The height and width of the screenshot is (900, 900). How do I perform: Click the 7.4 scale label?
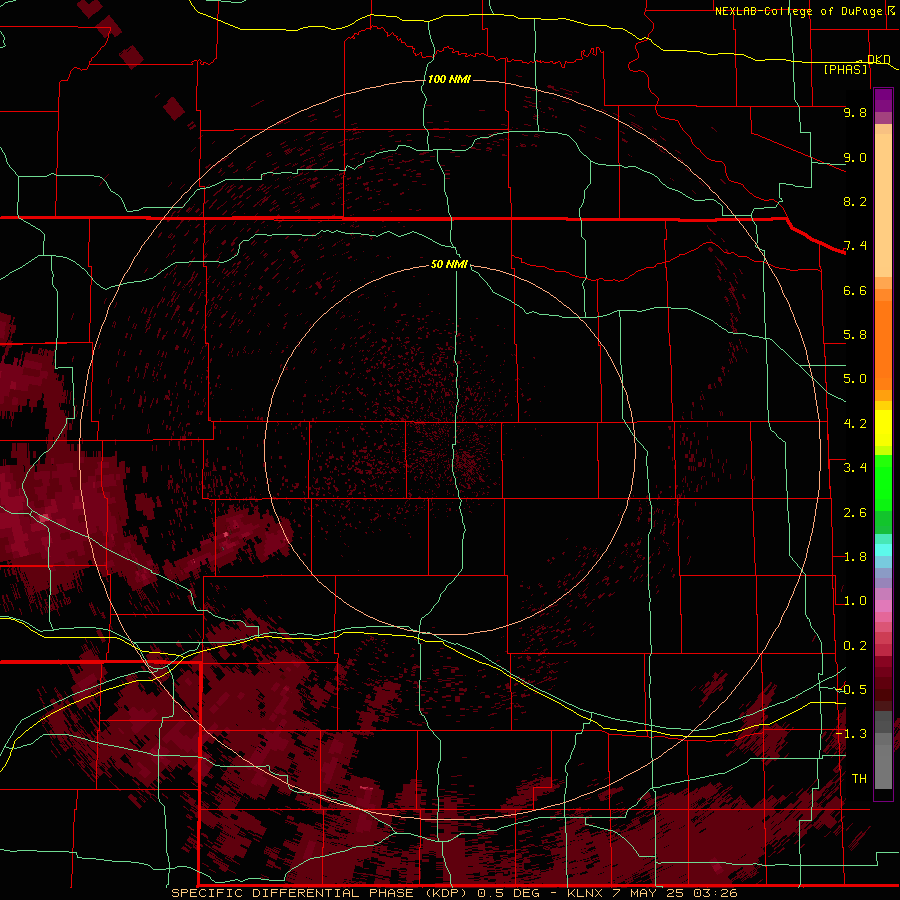pyautogui.click(x=855, y=246)
